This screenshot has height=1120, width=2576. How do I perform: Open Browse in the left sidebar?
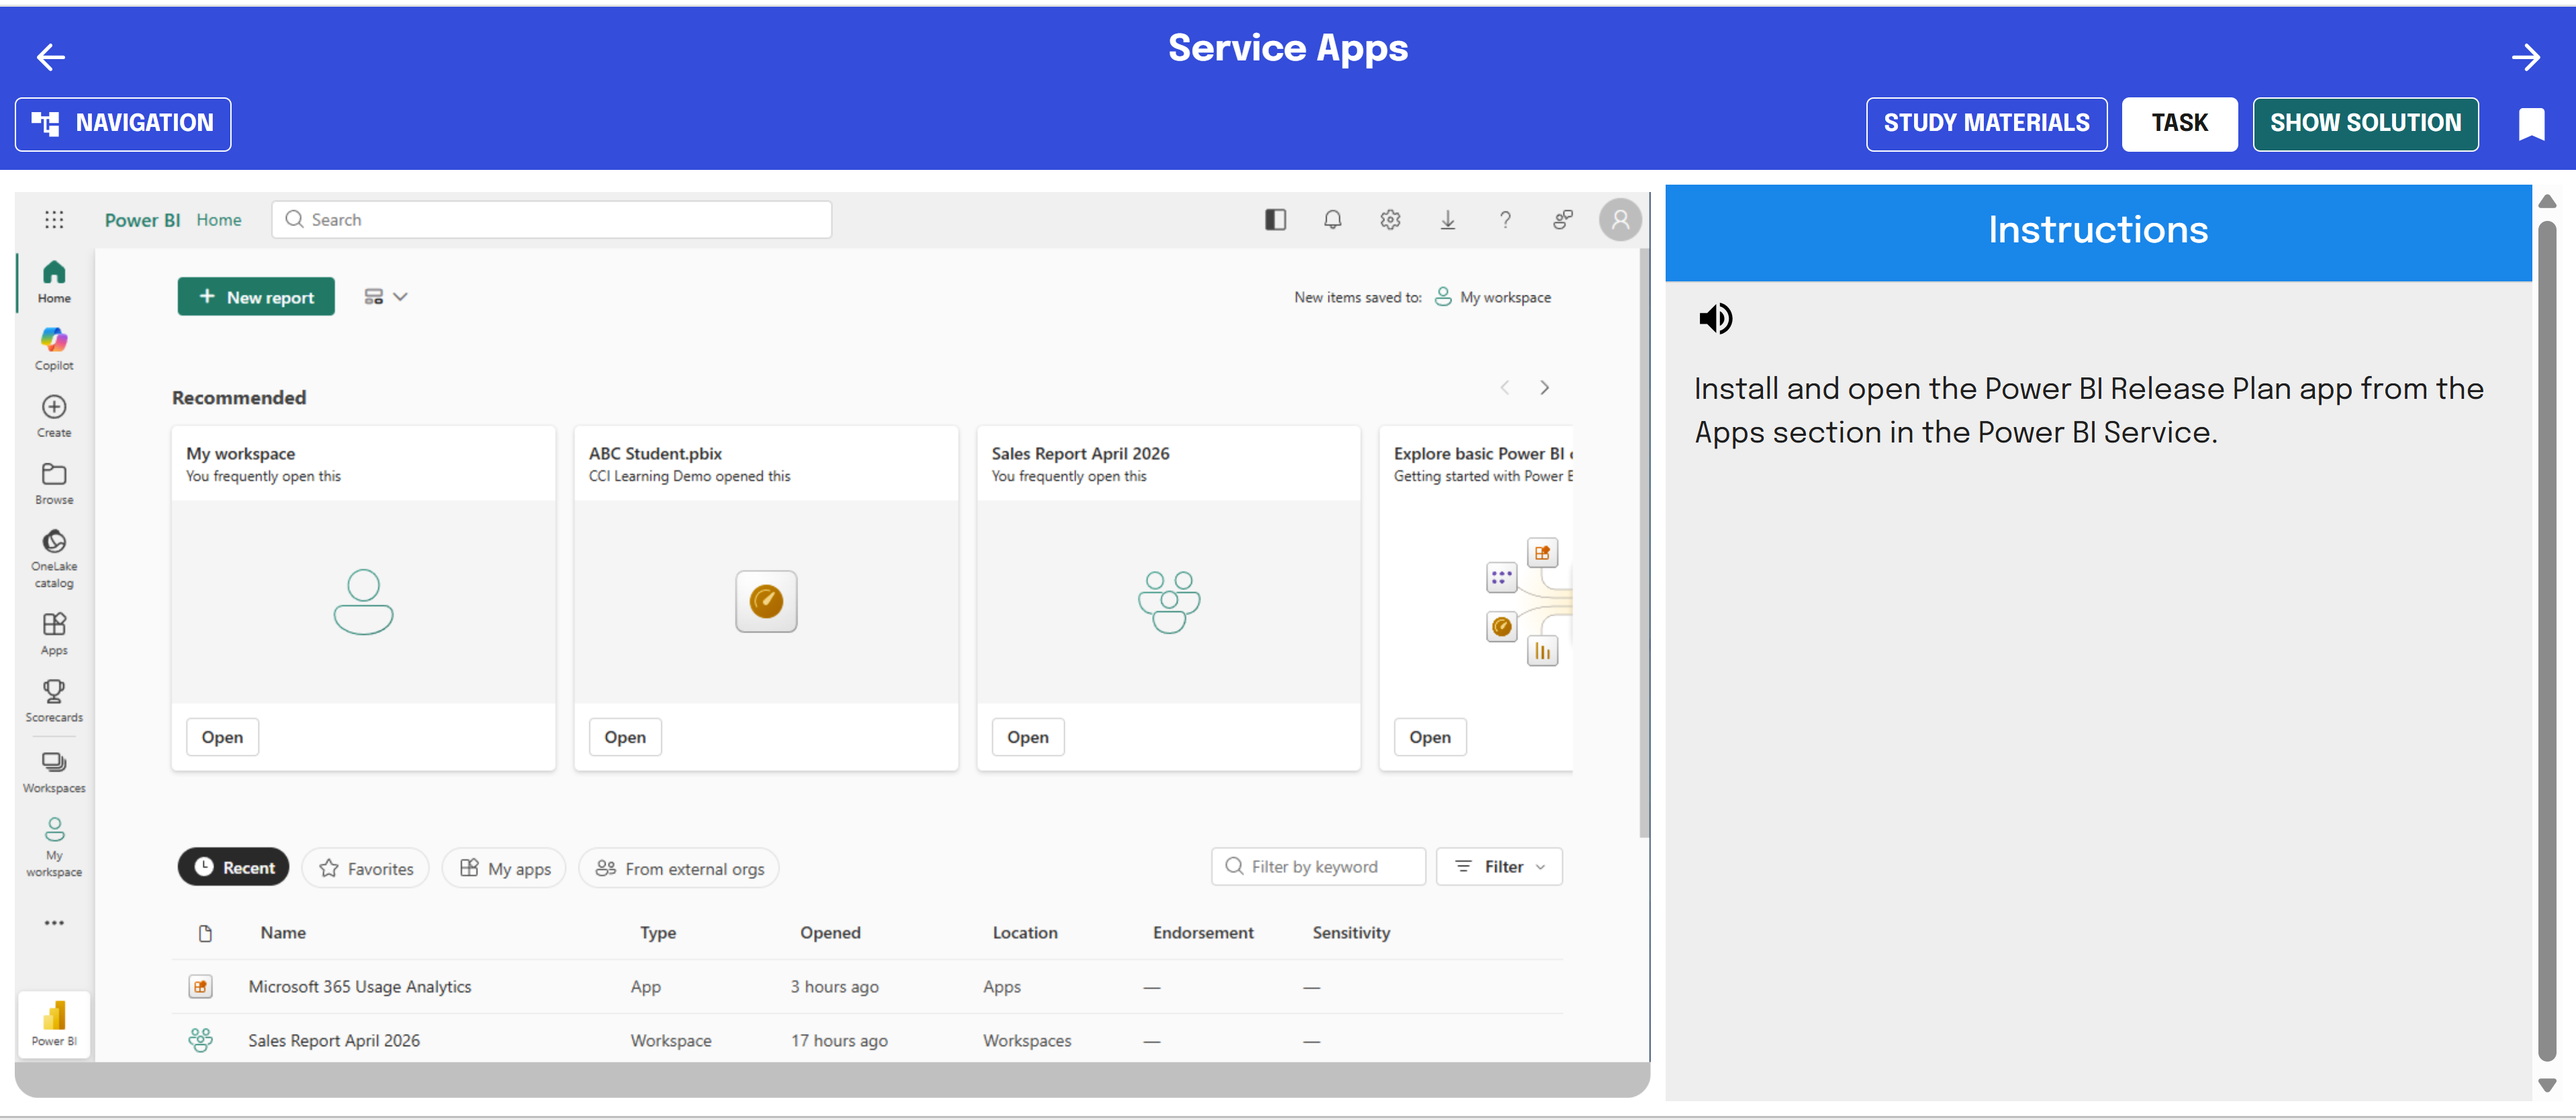pos(54,483)
